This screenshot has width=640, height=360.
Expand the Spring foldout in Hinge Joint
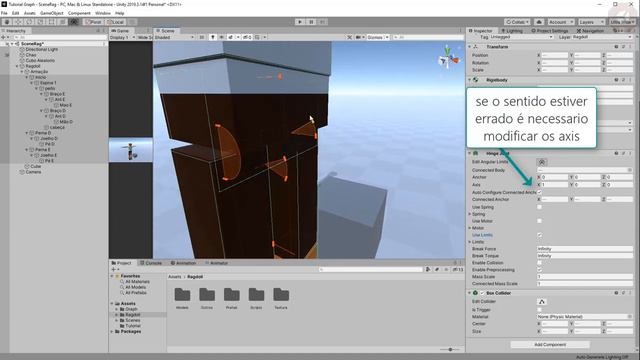pos(470,214)
